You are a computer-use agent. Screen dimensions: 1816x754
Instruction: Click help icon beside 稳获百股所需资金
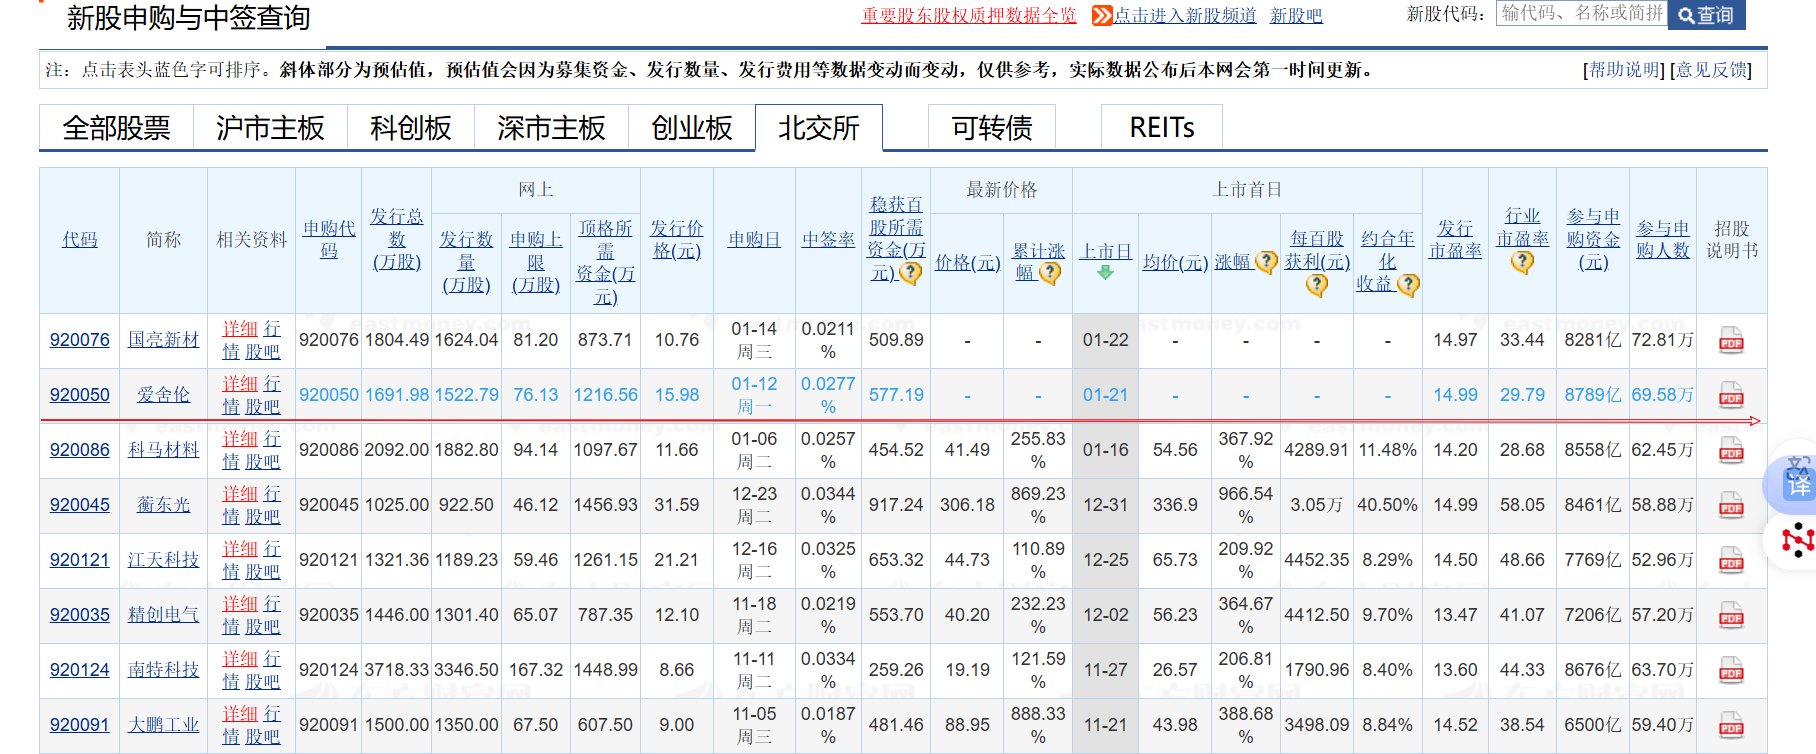910,273
